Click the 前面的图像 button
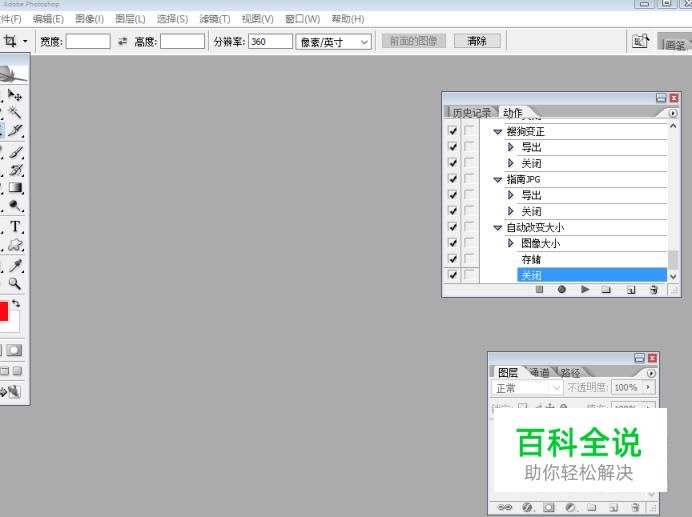 [x=414, y=41]
